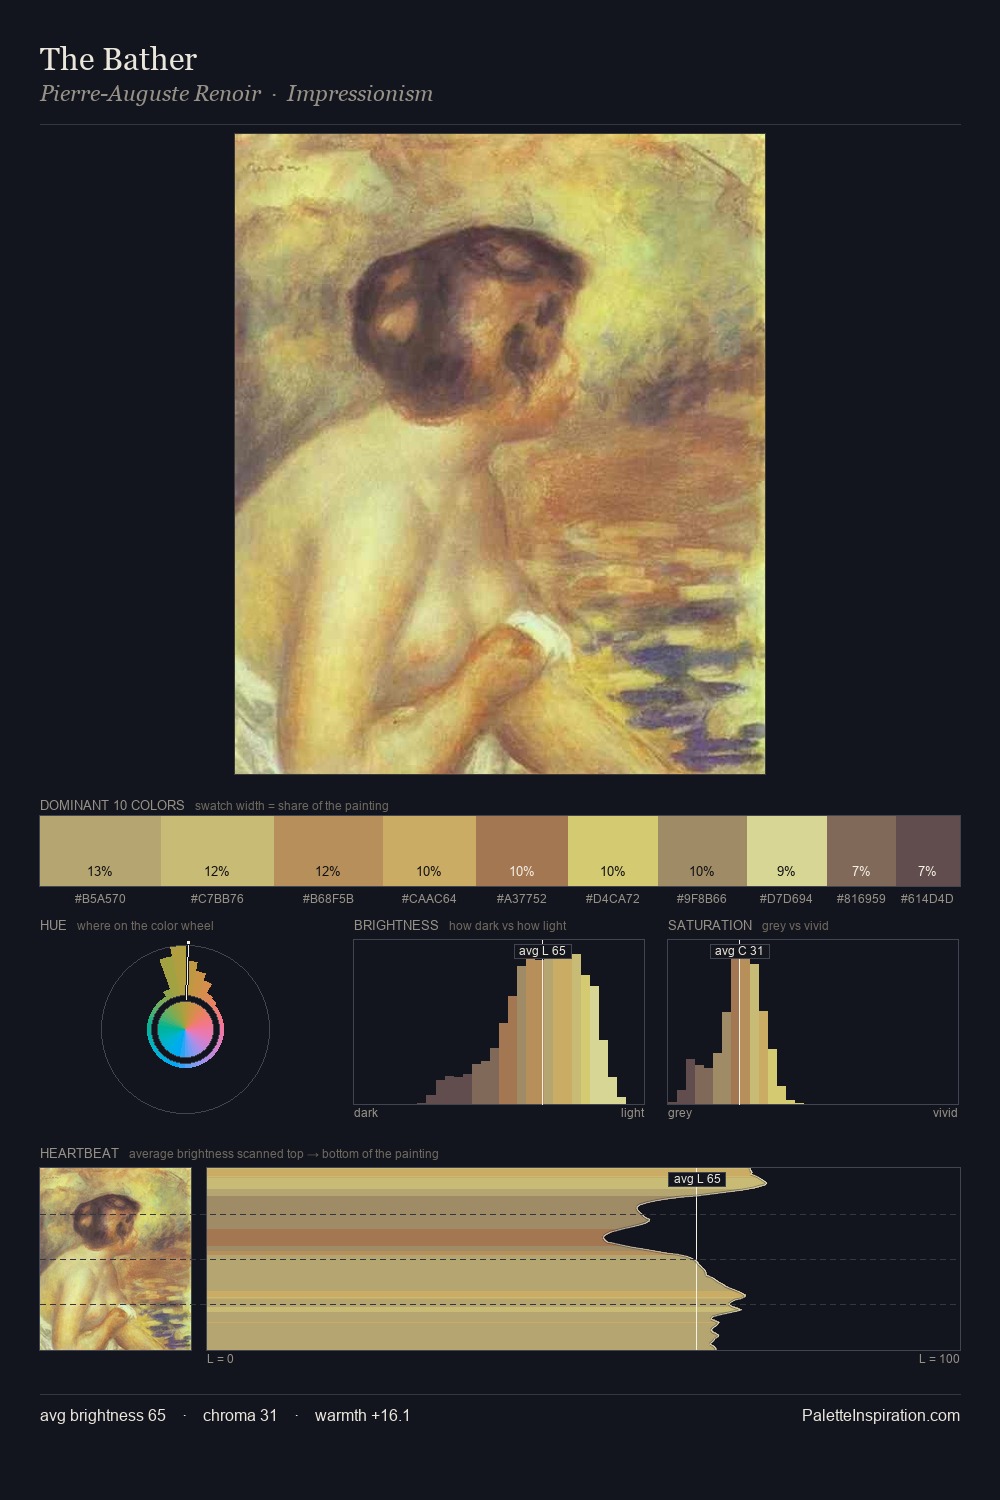The height and width of the screenshot is (1500, 1000).
Task: Click the grey axis label
Action: coord(680,1113)
